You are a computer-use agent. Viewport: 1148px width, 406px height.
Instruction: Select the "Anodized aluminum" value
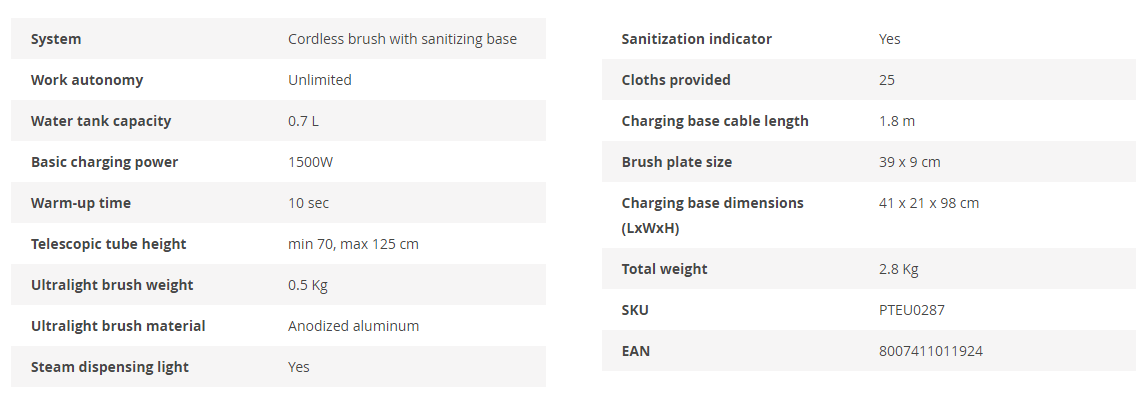pyautogui.click(x=353, y=326)
